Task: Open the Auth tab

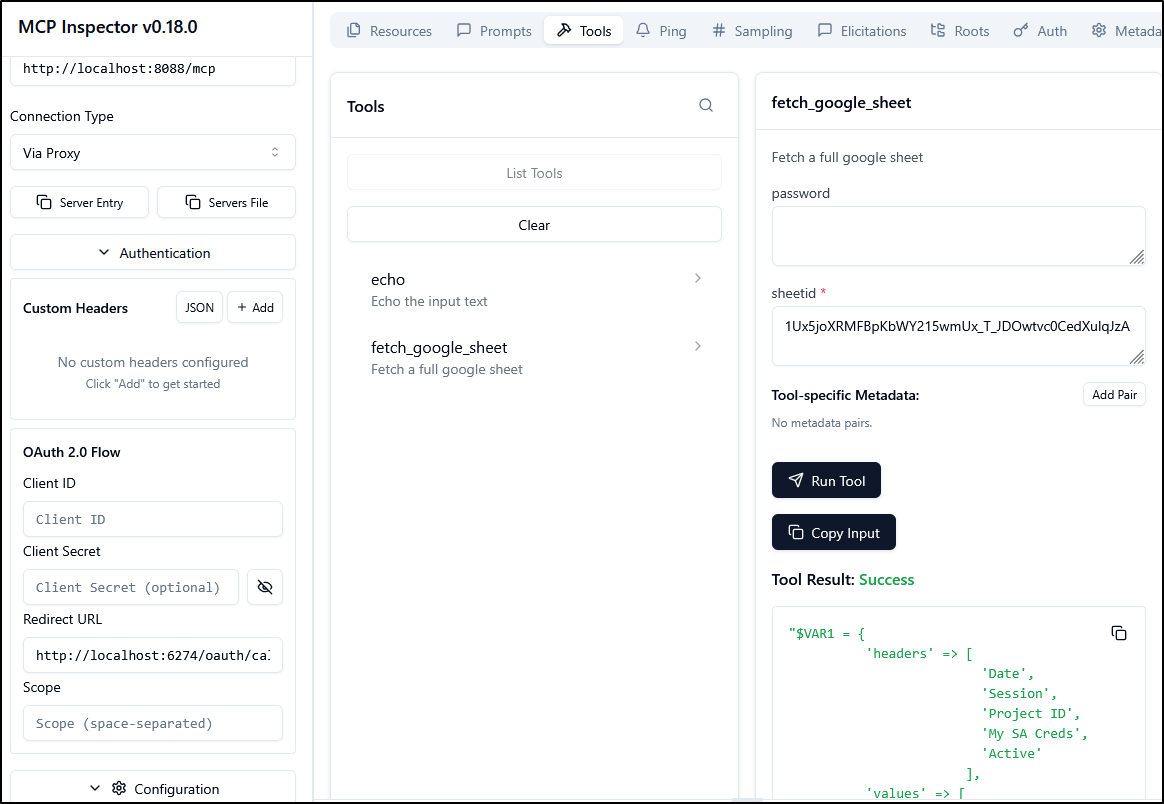Action: 1040,31
